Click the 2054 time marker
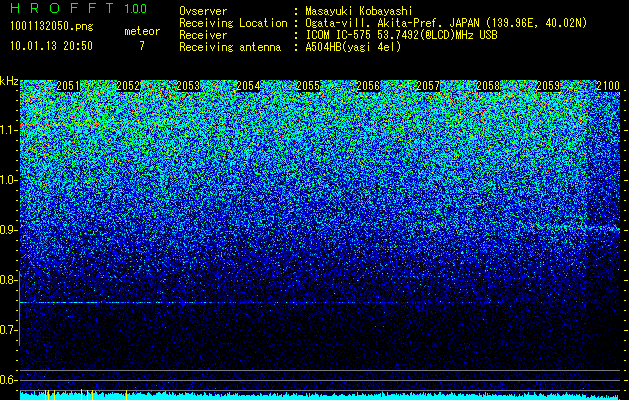Image resolution: width=629 pixels, height=400 pixels. (x=248, y=86)
